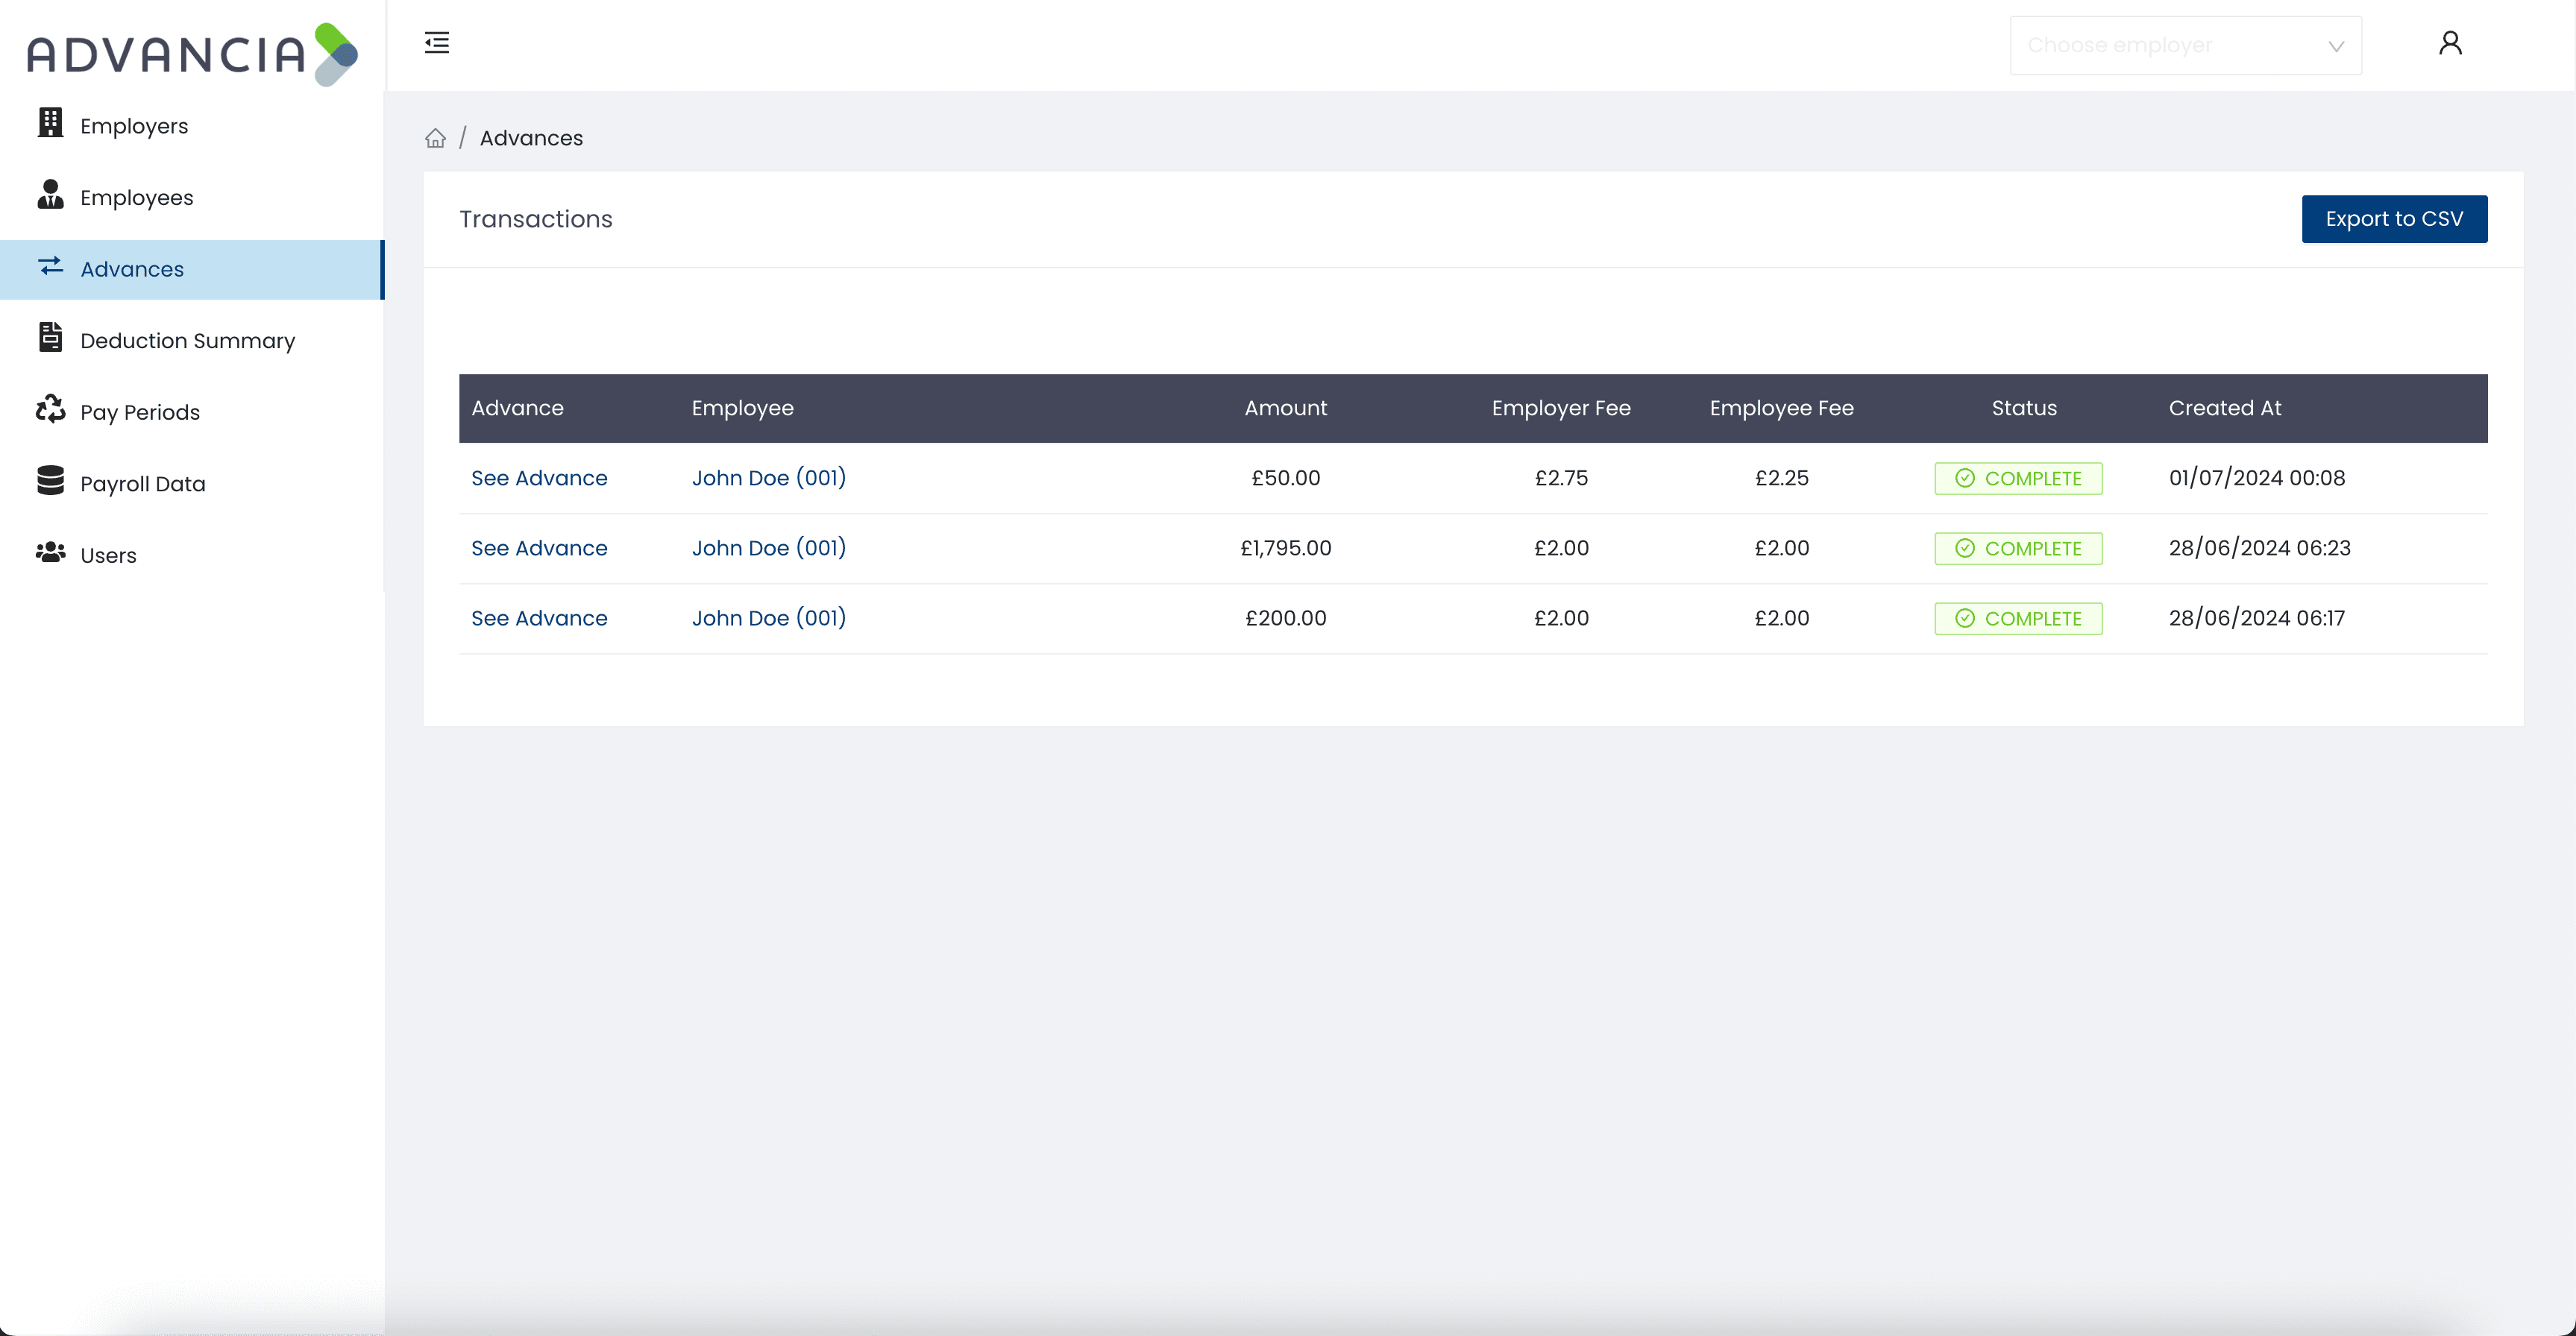The width and height of the screenshot is (2576, 1336).
Task: Open Employees in the sidebar
Action: pyautogui.click(x=192, y=197)
